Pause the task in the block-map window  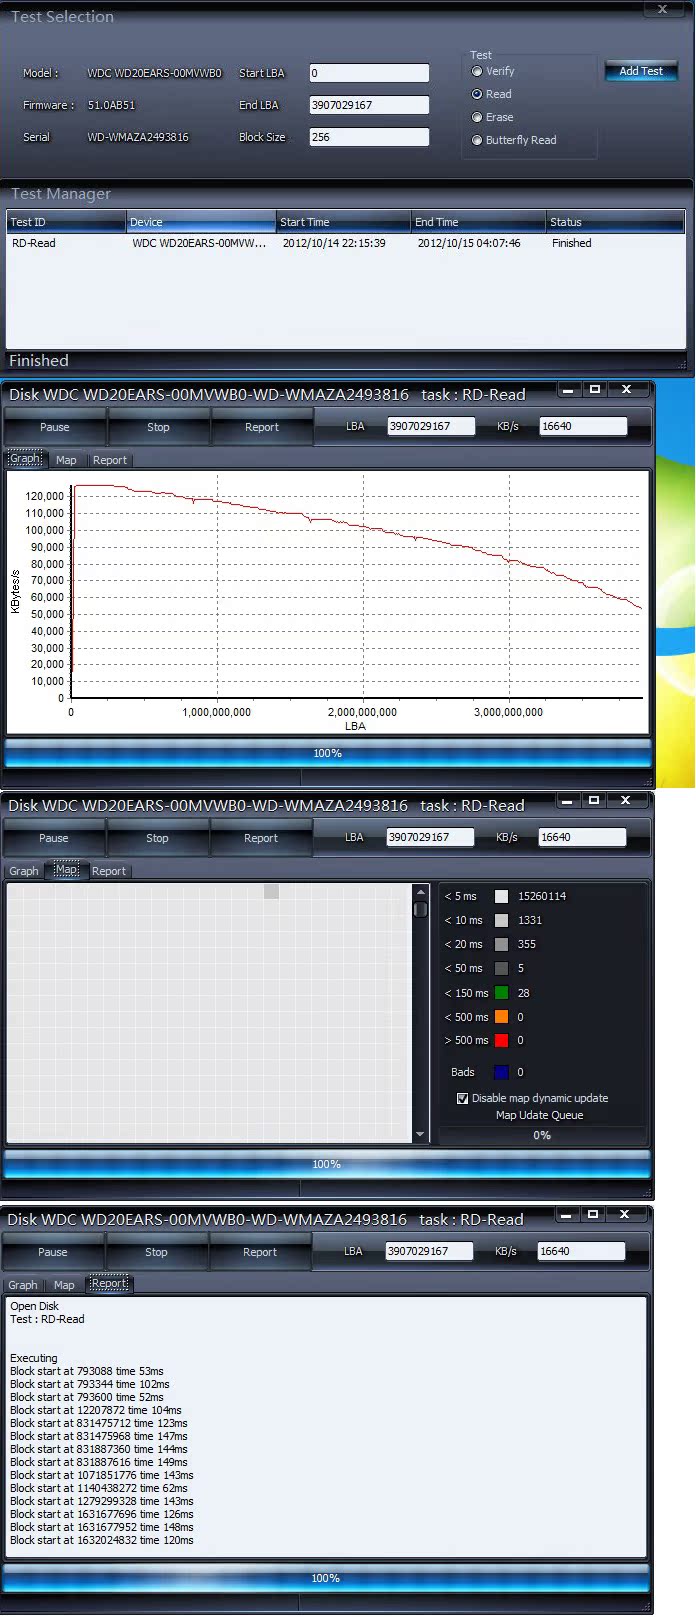[54, 838]
